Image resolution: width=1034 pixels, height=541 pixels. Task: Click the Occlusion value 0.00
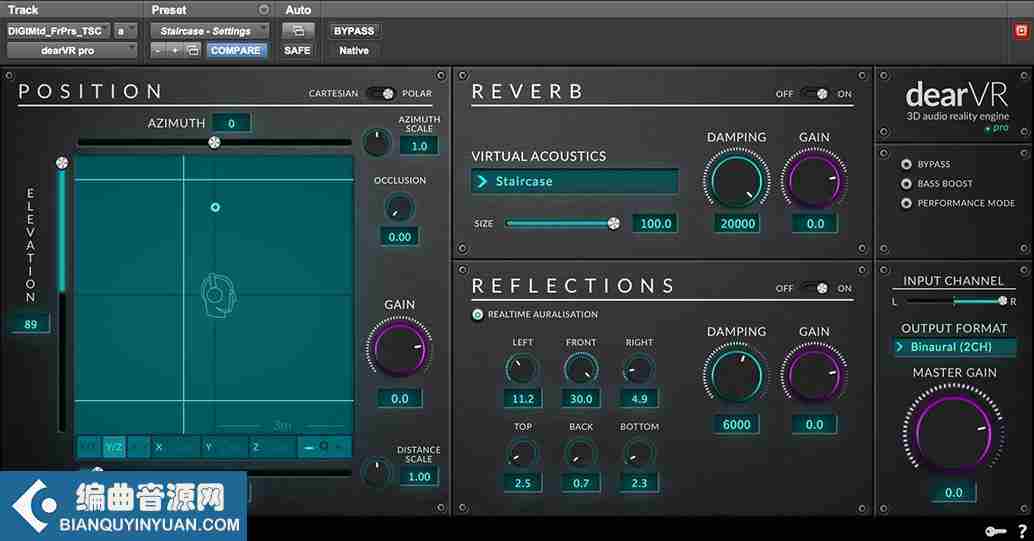[x=399, y=237]
